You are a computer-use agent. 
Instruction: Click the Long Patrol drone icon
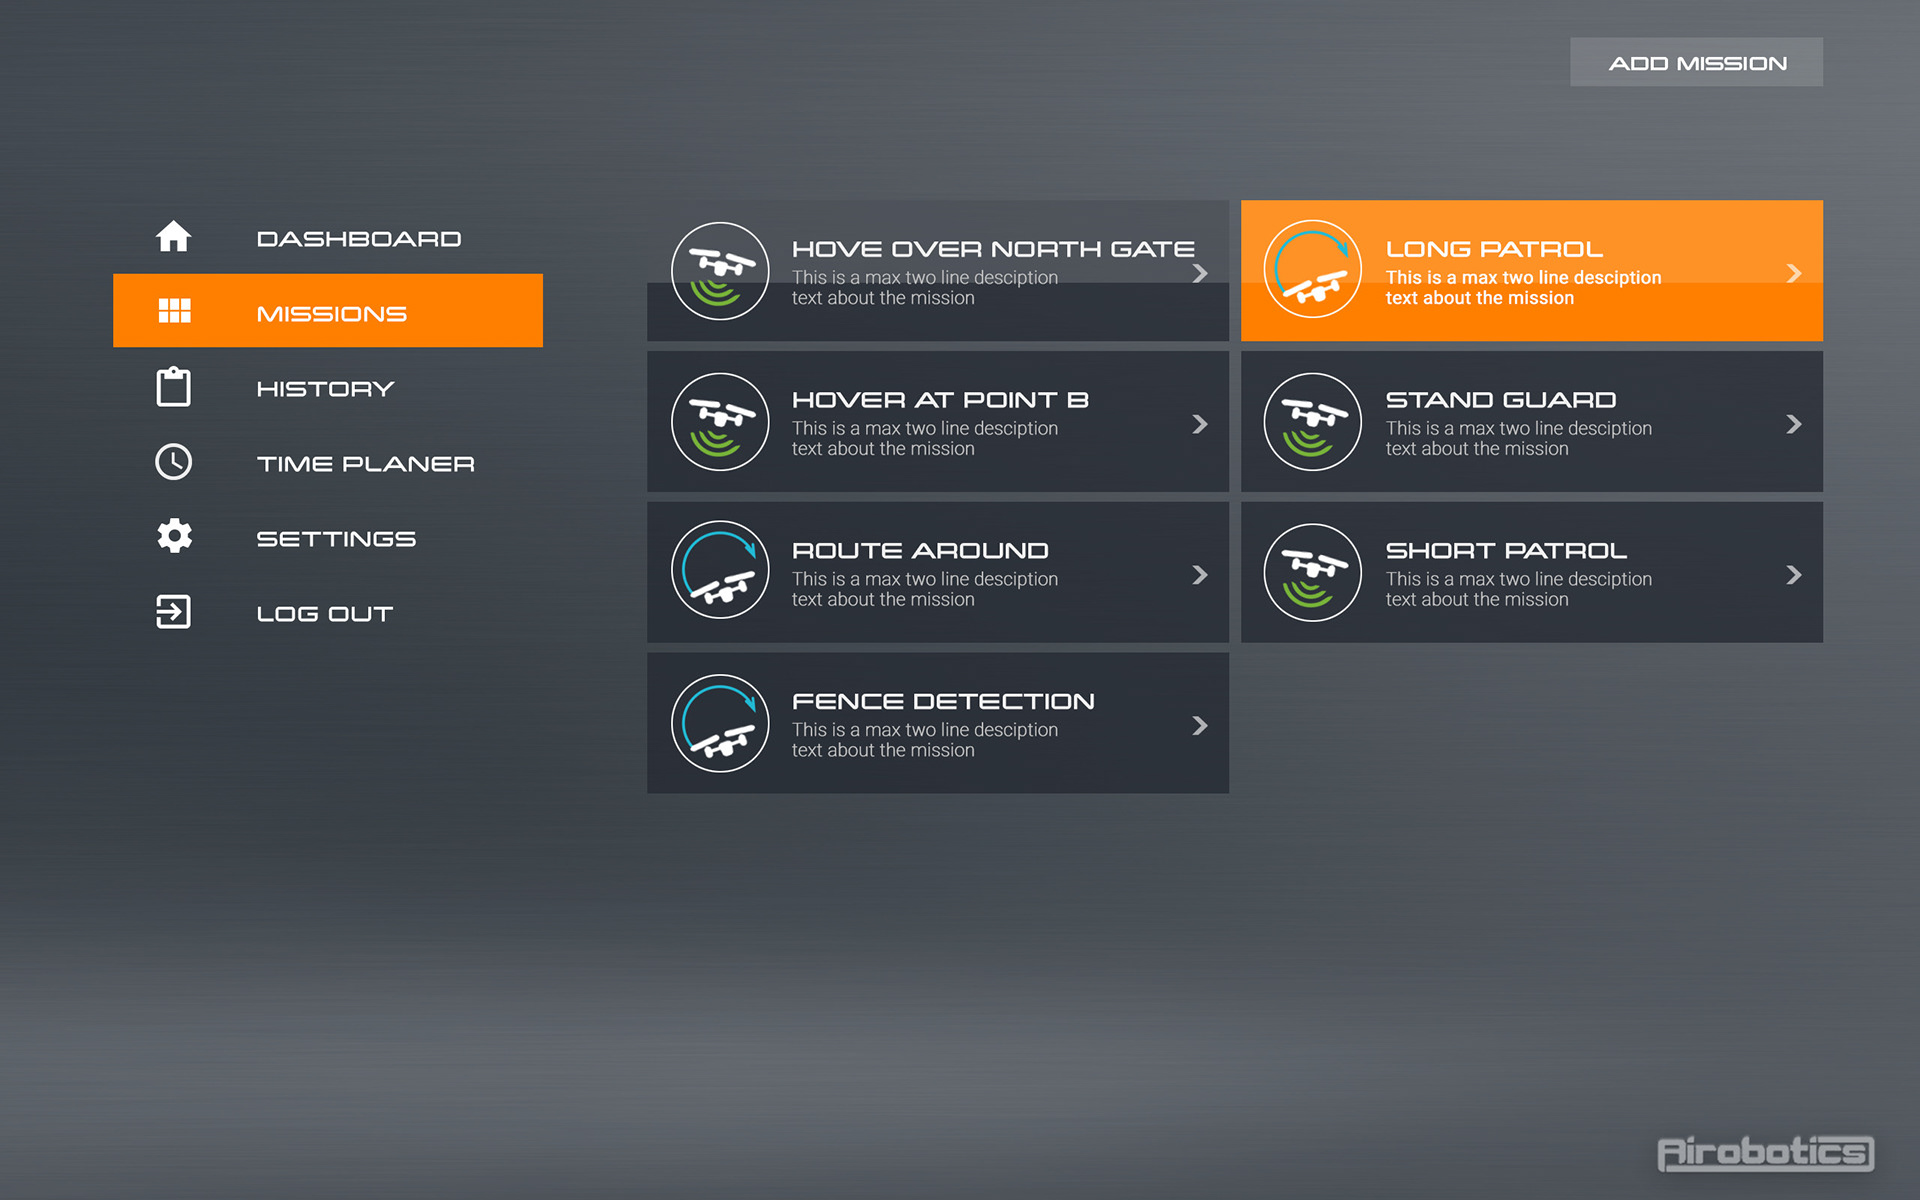(x=1312, y=270)
